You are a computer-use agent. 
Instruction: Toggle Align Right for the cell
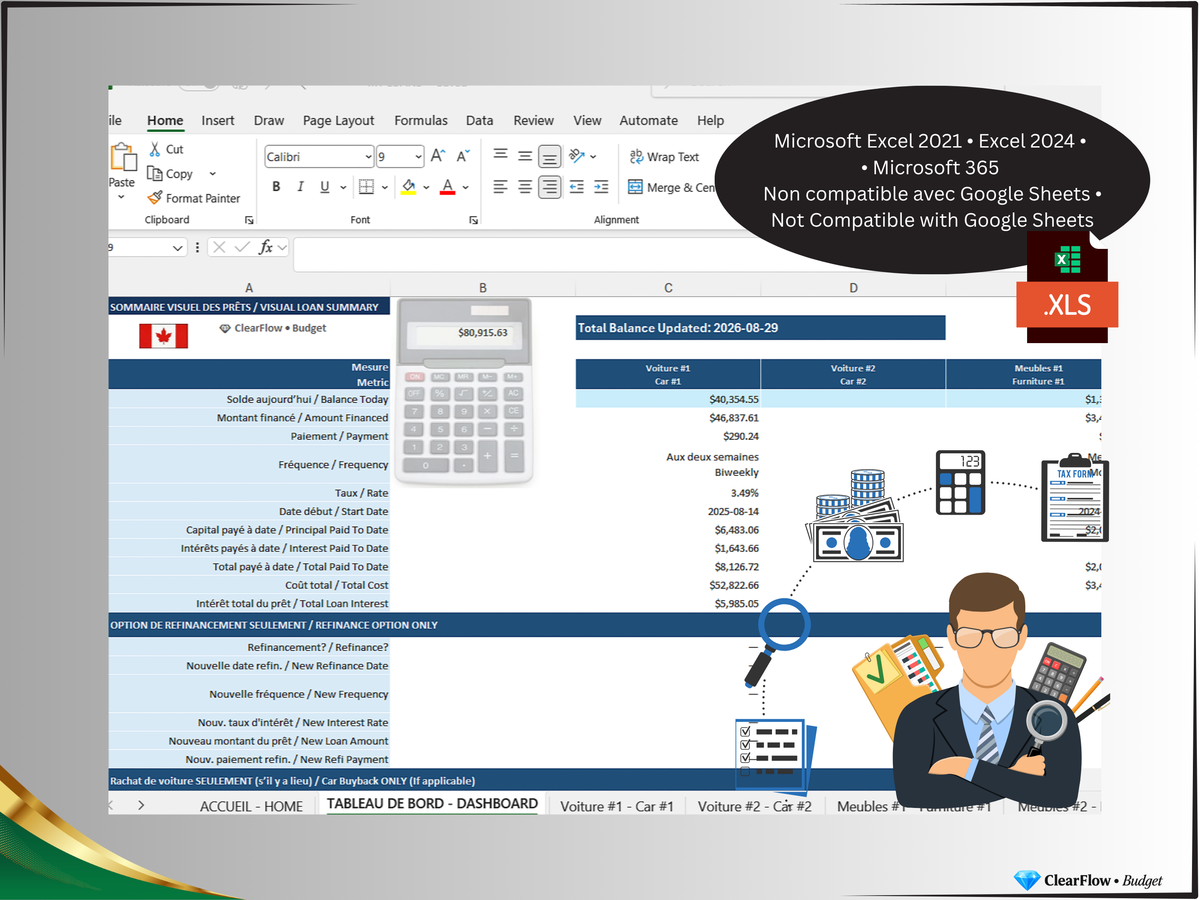pos(549,187)
